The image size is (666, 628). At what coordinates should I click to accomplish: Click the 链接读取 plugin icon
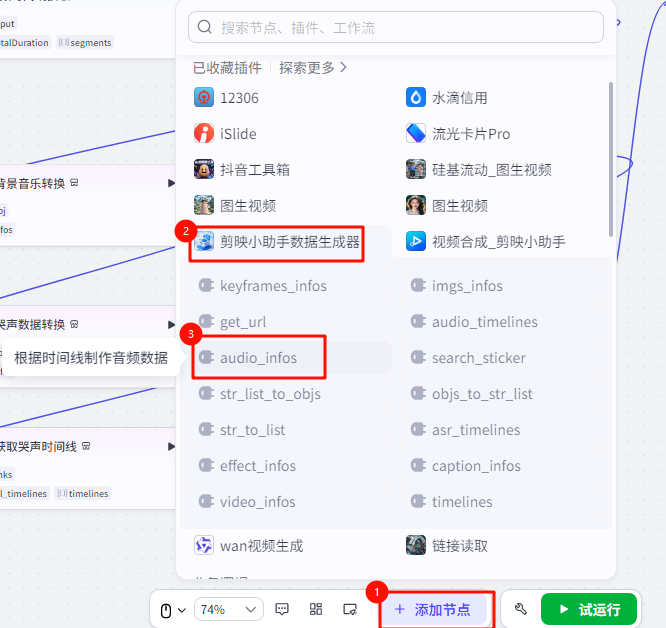416,546
